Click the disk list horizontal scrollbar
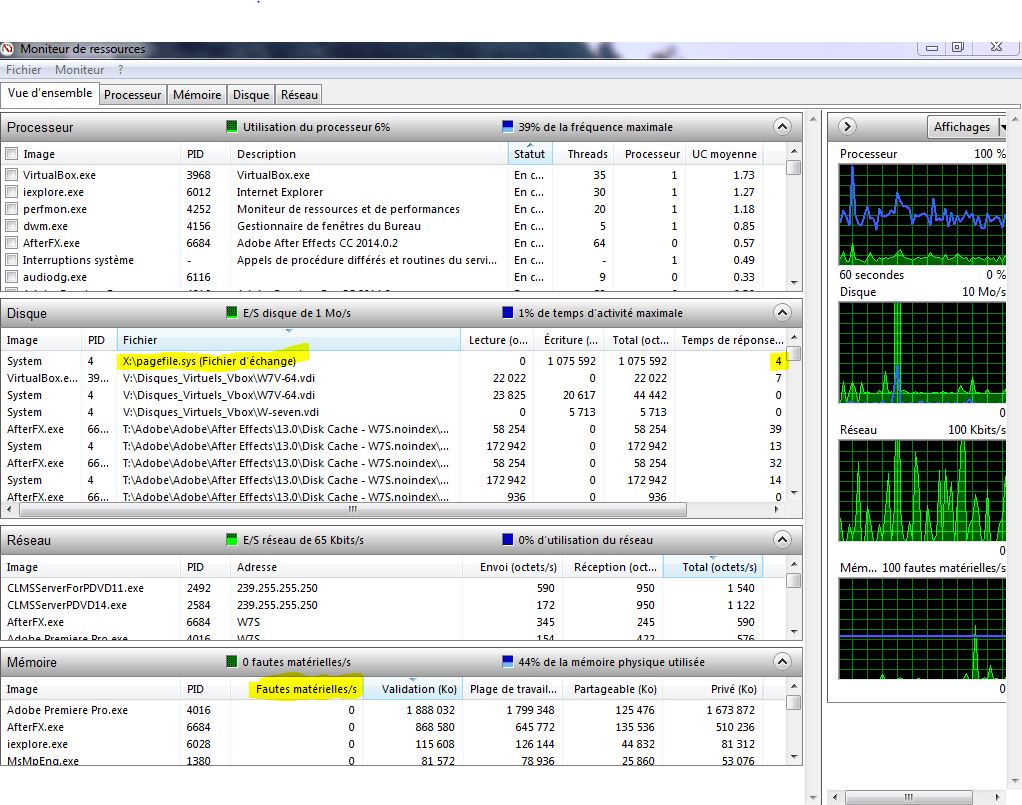The width and height of the screenshot is (1022, 805). click(350, 509)
